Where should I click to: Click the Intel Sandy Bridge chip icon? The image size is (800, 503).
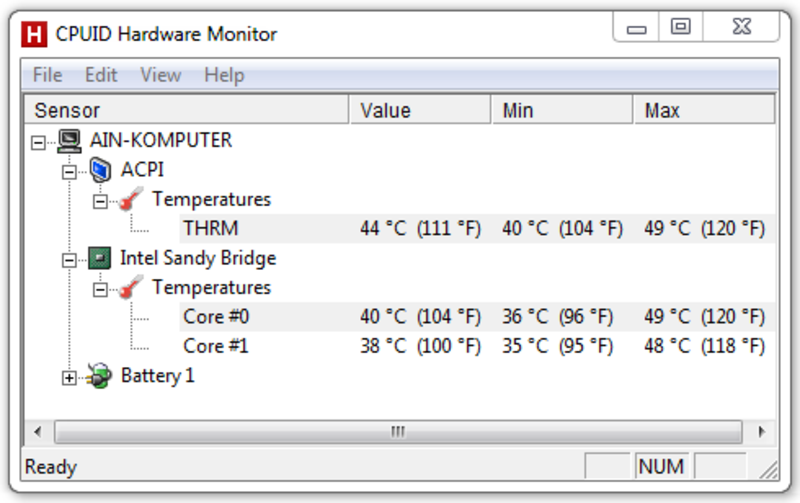99,258
